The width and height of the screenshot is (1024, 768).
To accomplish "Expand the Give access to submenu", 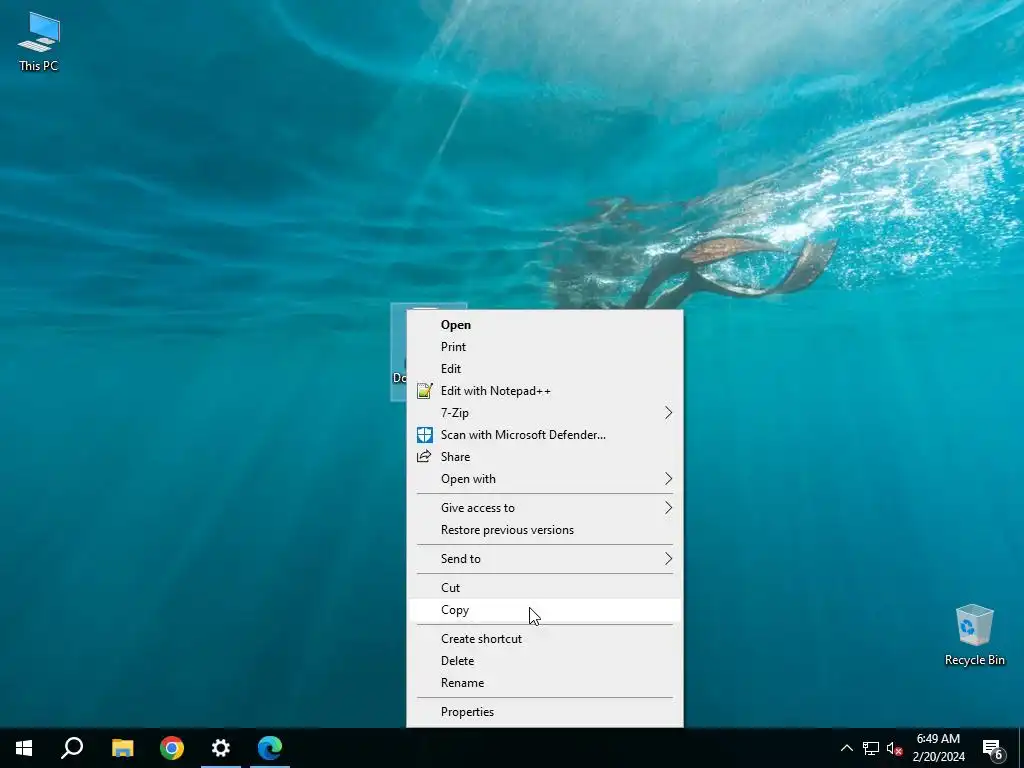I will 545,508.
